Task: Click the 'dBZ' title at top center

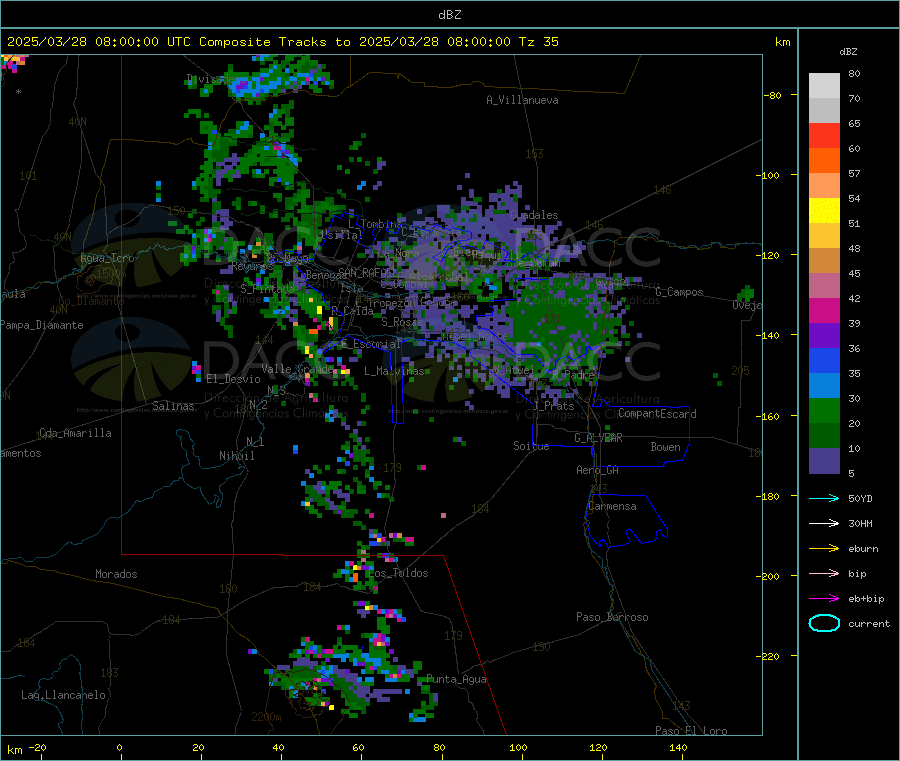Action: pyautogui.click(x=449, y=15)
